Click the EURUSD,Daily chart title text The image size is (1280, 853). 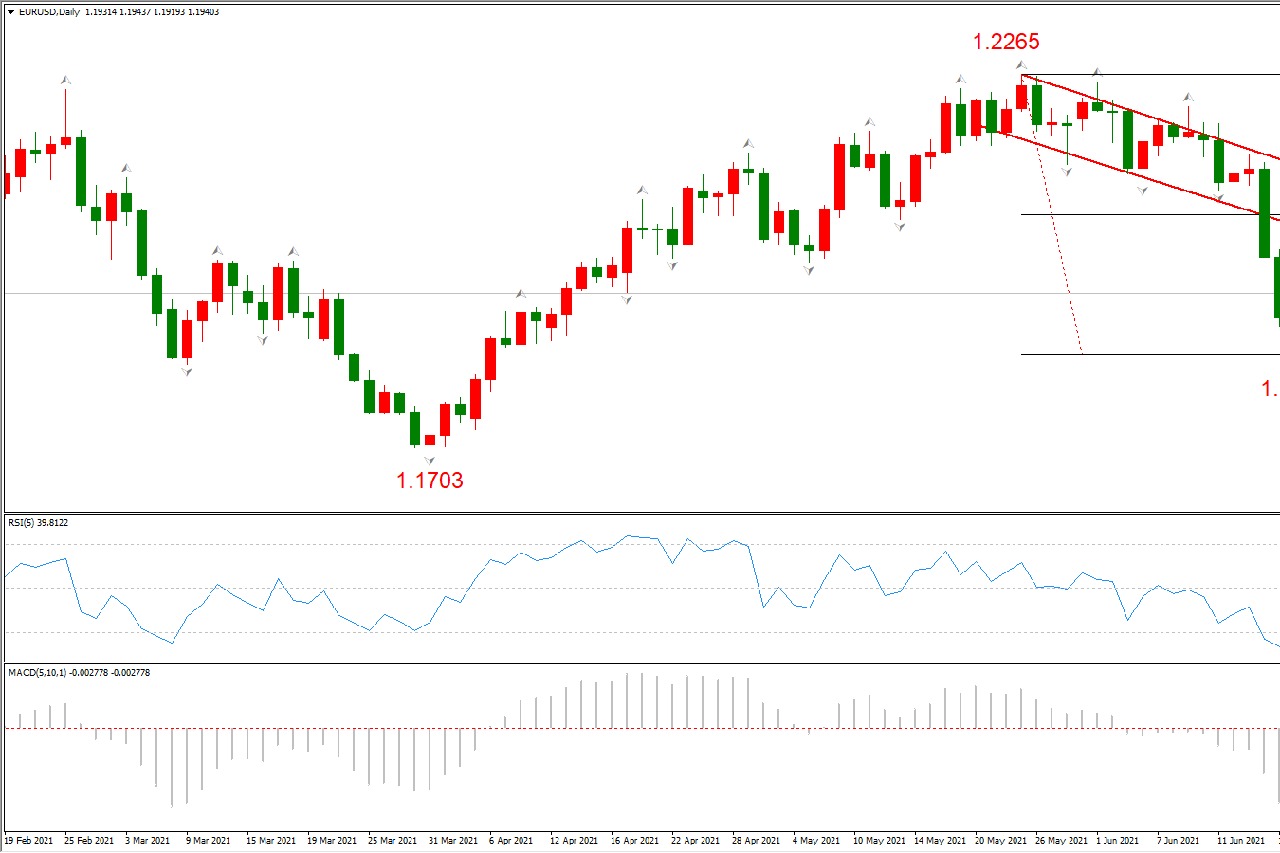50,12
